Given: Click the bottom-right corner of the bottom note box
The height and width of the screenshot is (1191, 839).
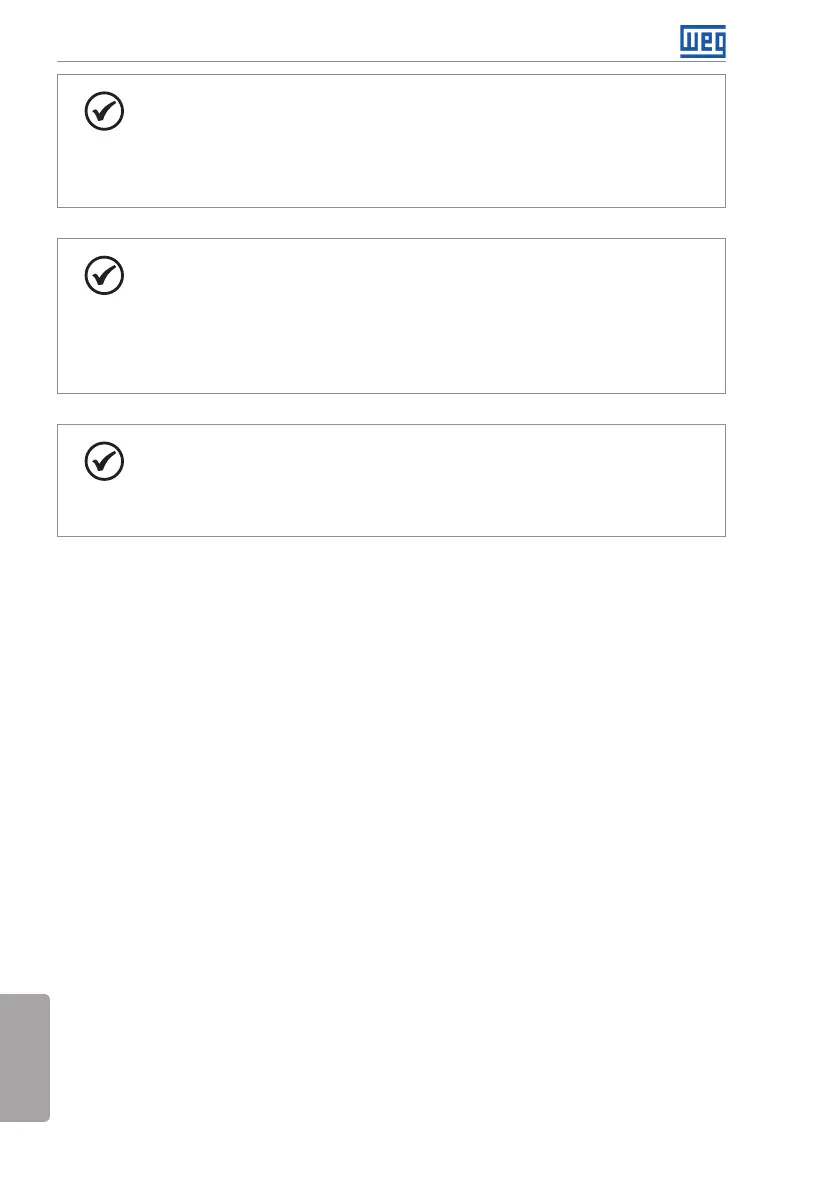Looking at the screenshot, I should coord(724,535).
